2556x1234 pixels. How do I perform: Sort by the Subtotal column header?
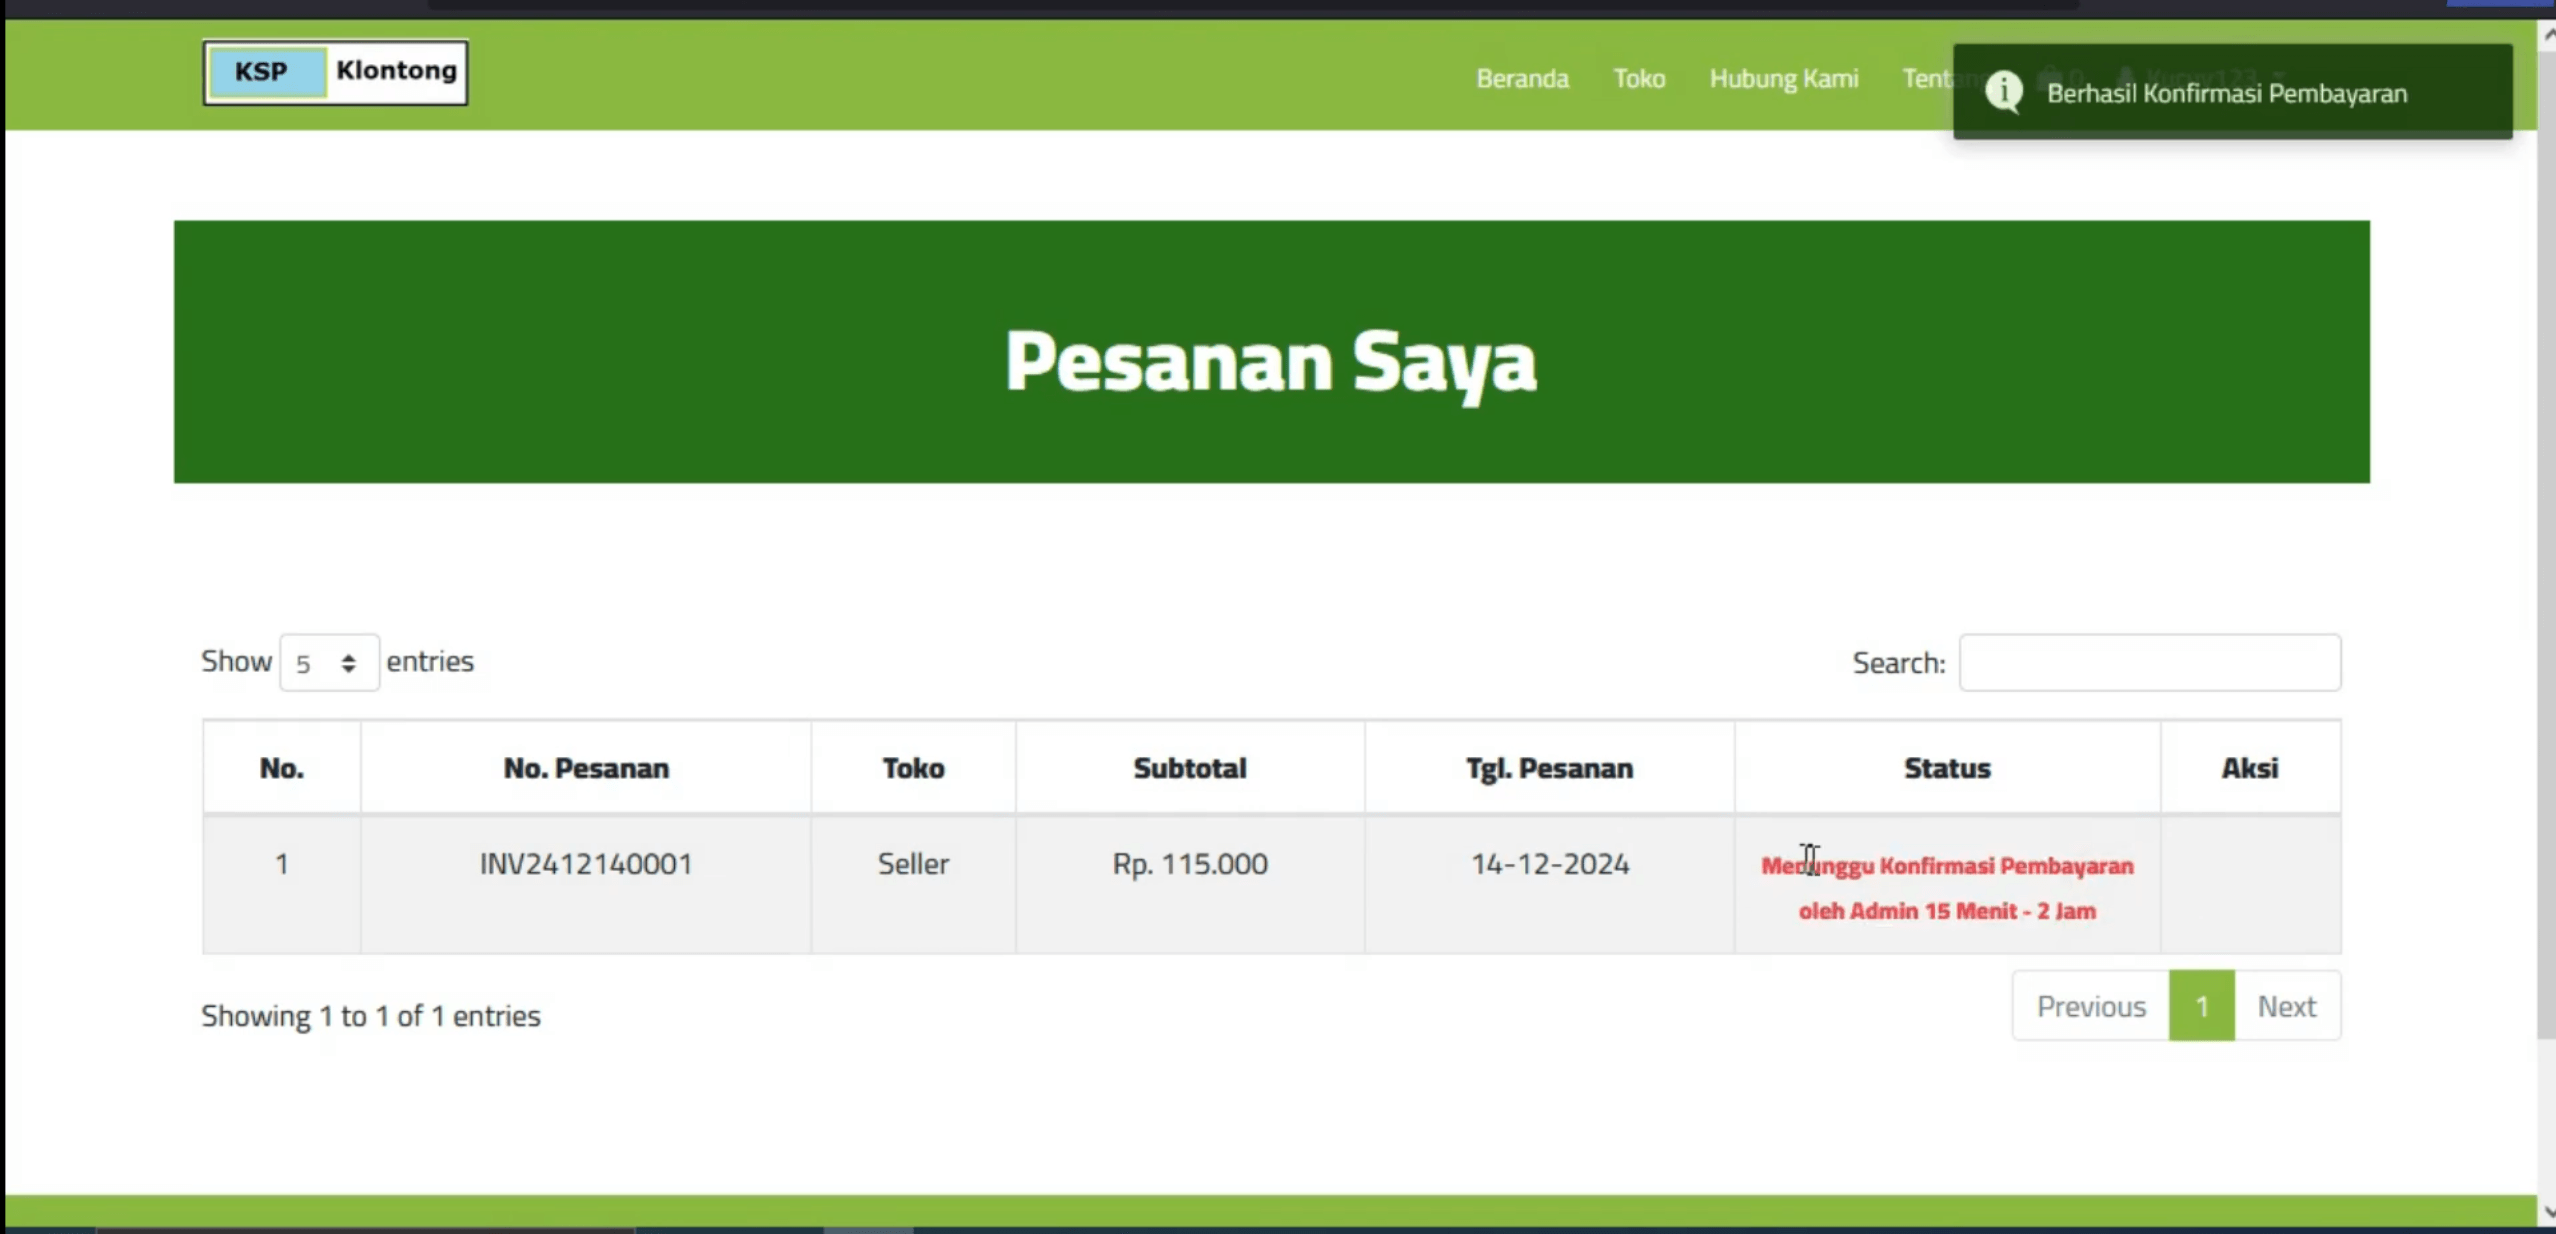click(x=1190, y=768)
